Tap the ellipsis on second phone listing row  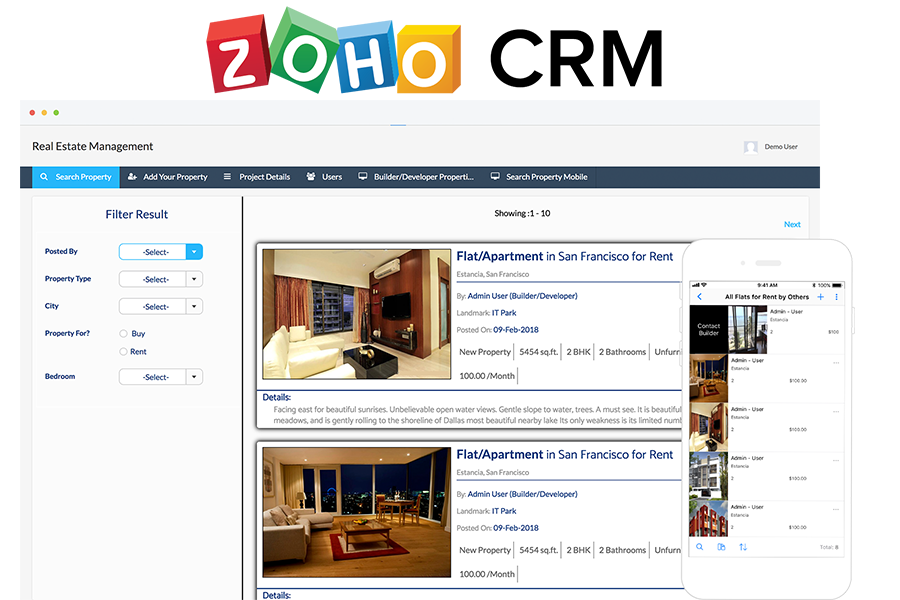(836, 363)
